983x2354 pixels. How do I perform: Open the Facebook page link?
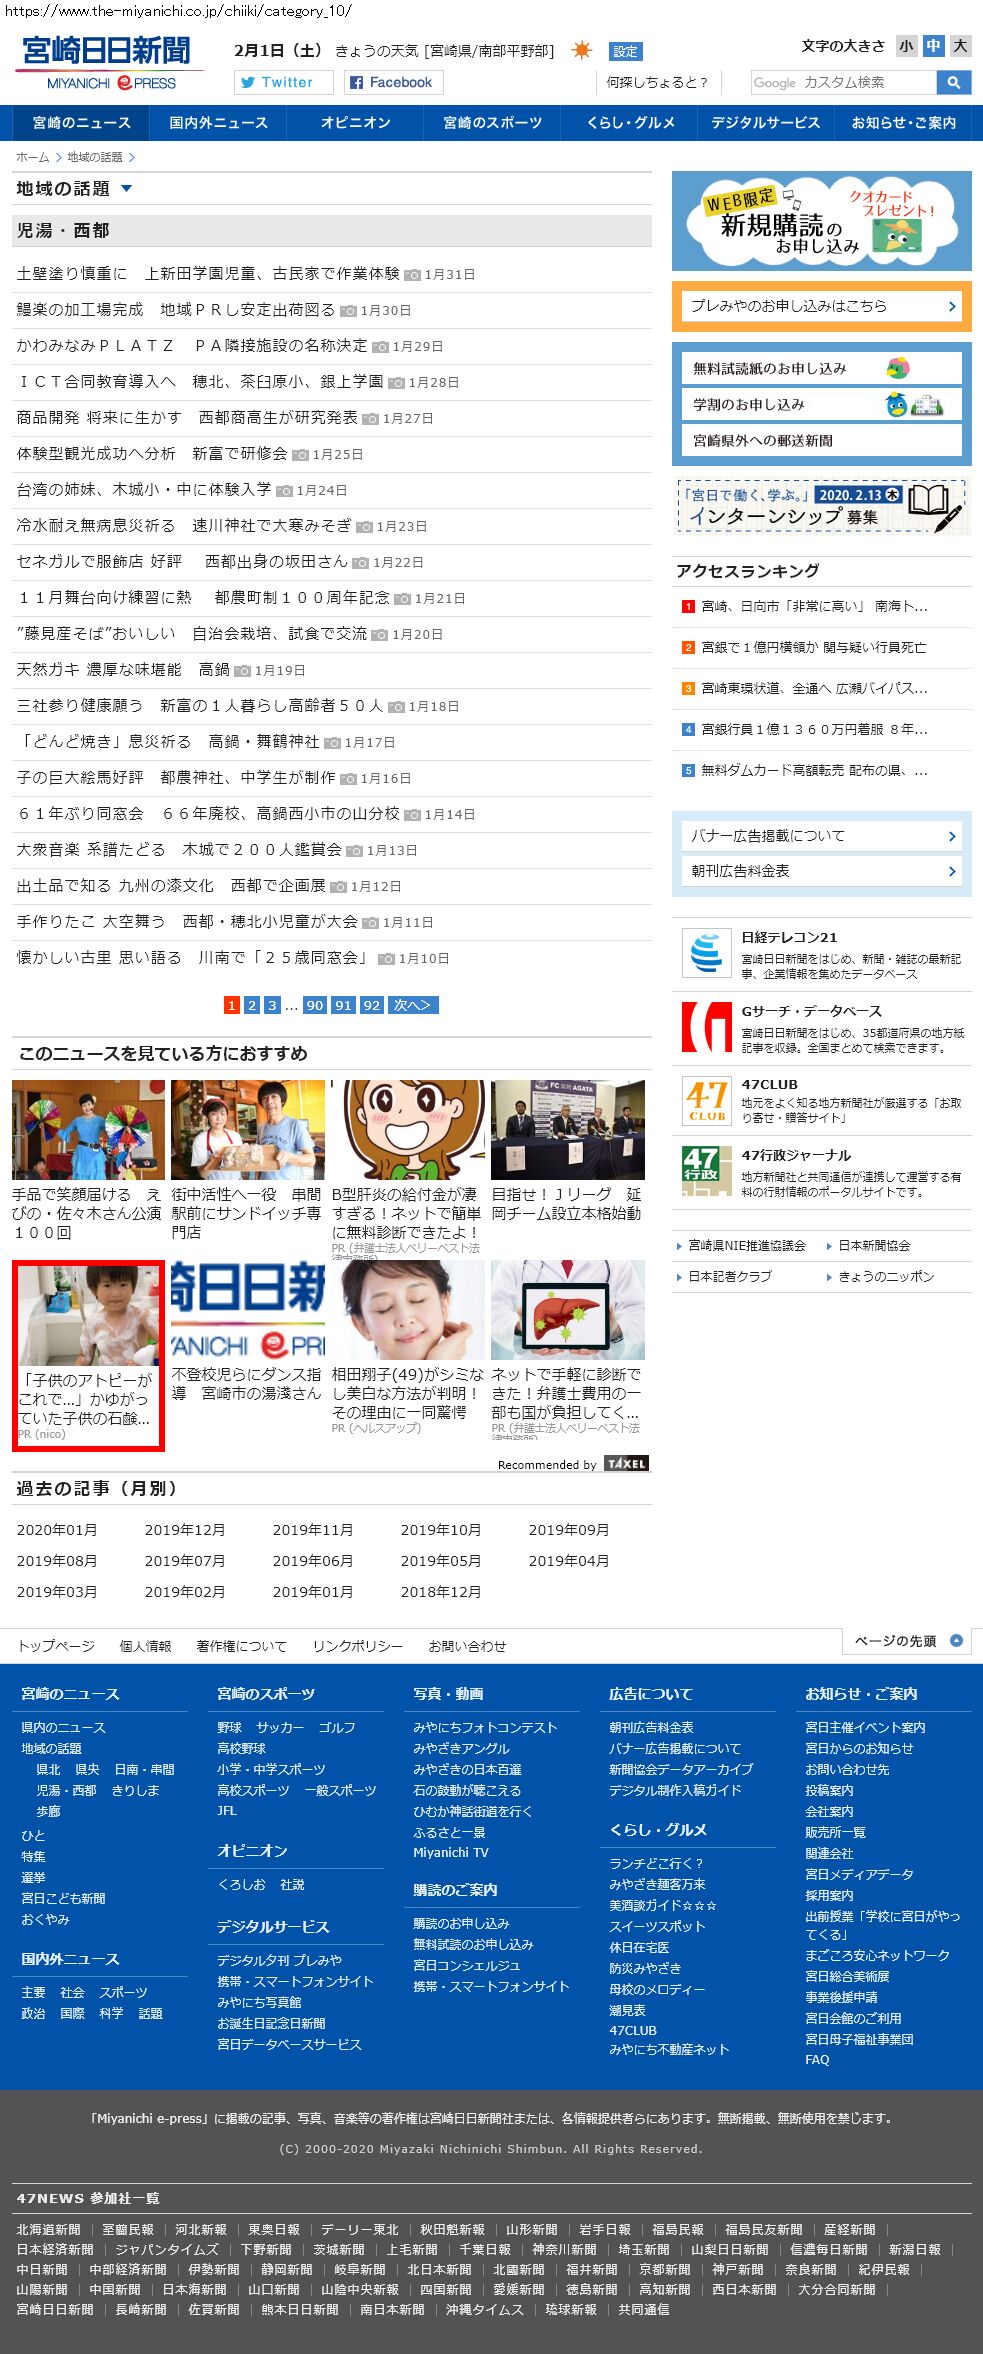point(391,83)
